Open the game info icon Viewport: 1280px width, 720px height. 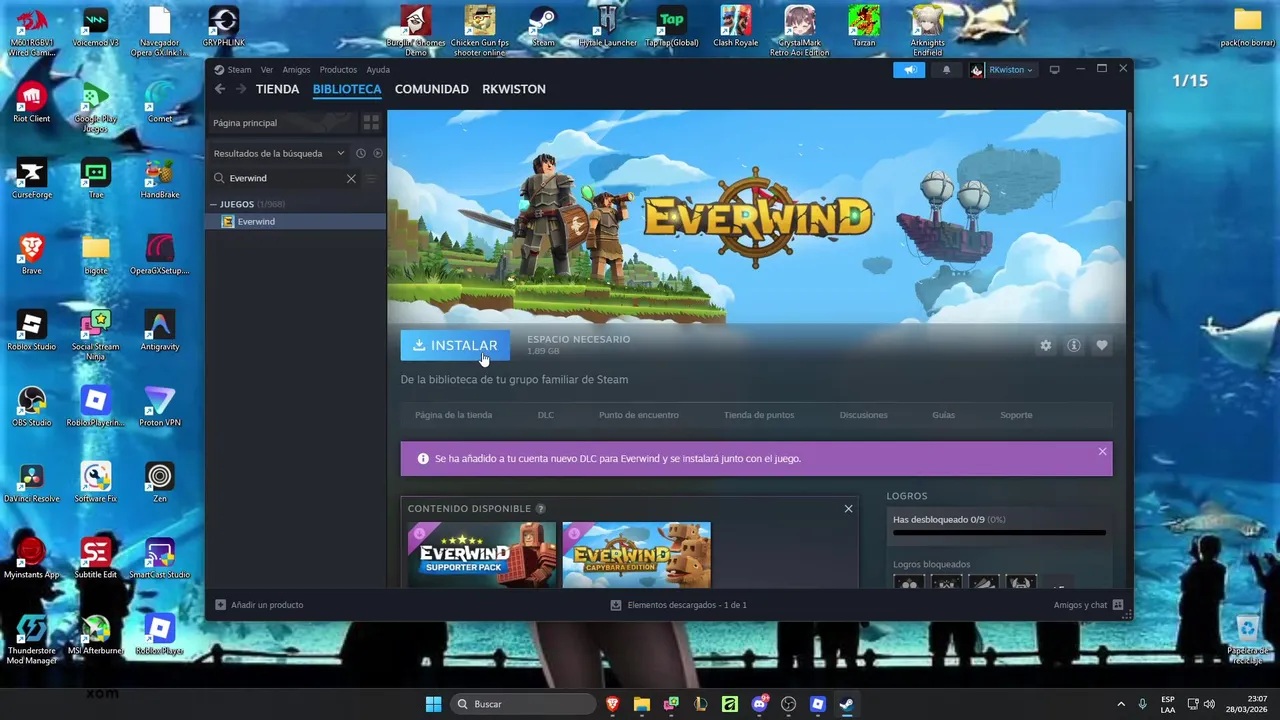(x=1074, y=345)
